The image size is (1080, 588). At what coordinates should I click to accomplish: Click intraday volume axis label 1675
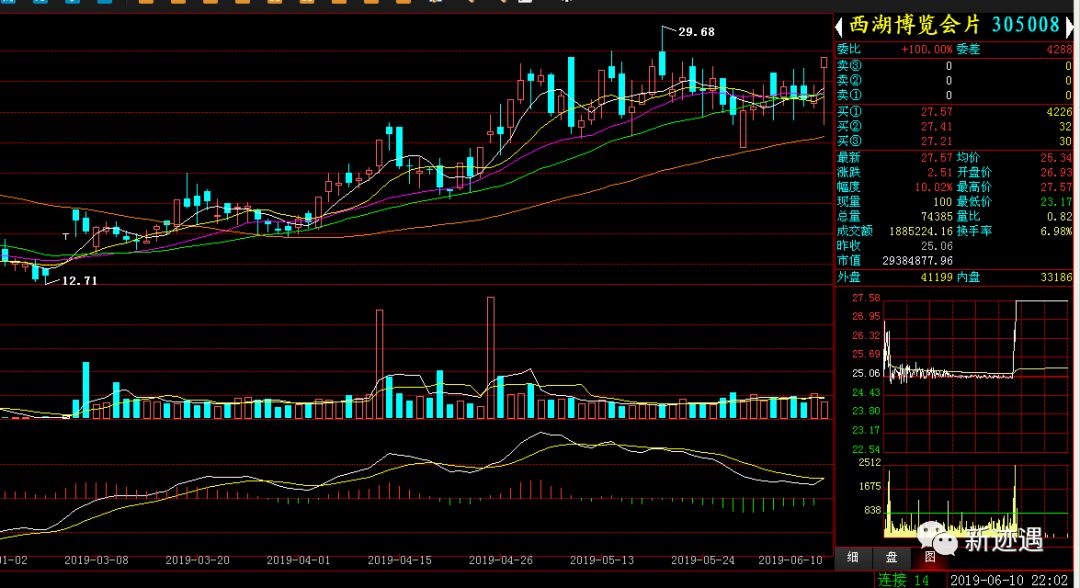pos(869,487)
